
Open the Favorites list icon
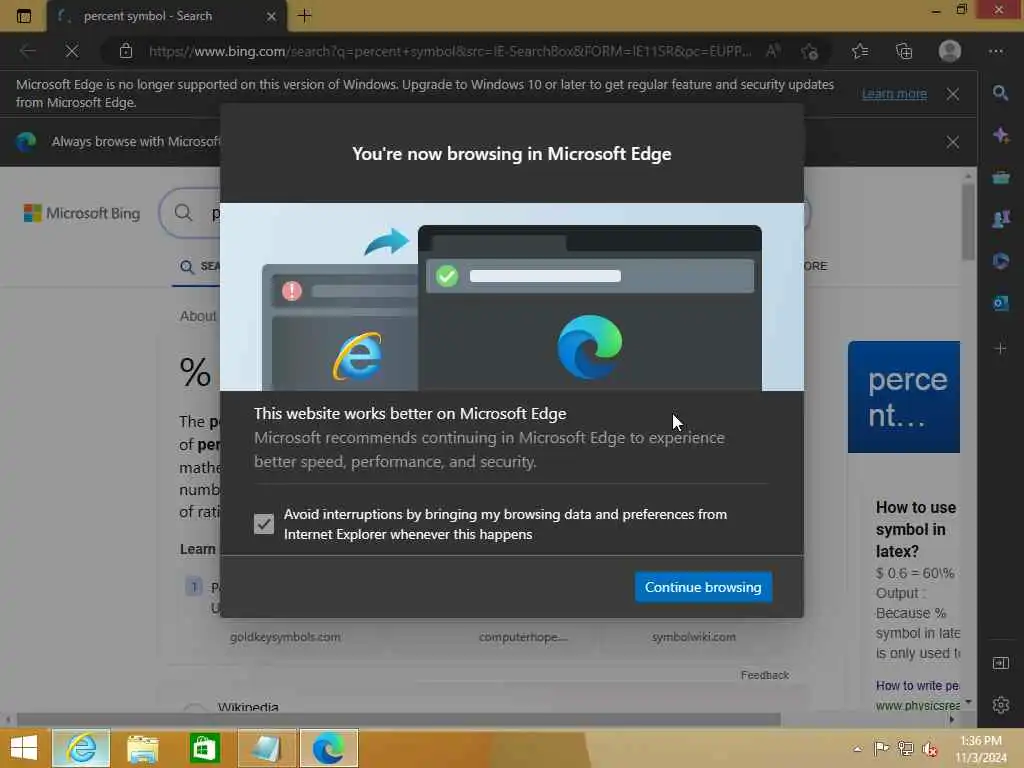860,51
